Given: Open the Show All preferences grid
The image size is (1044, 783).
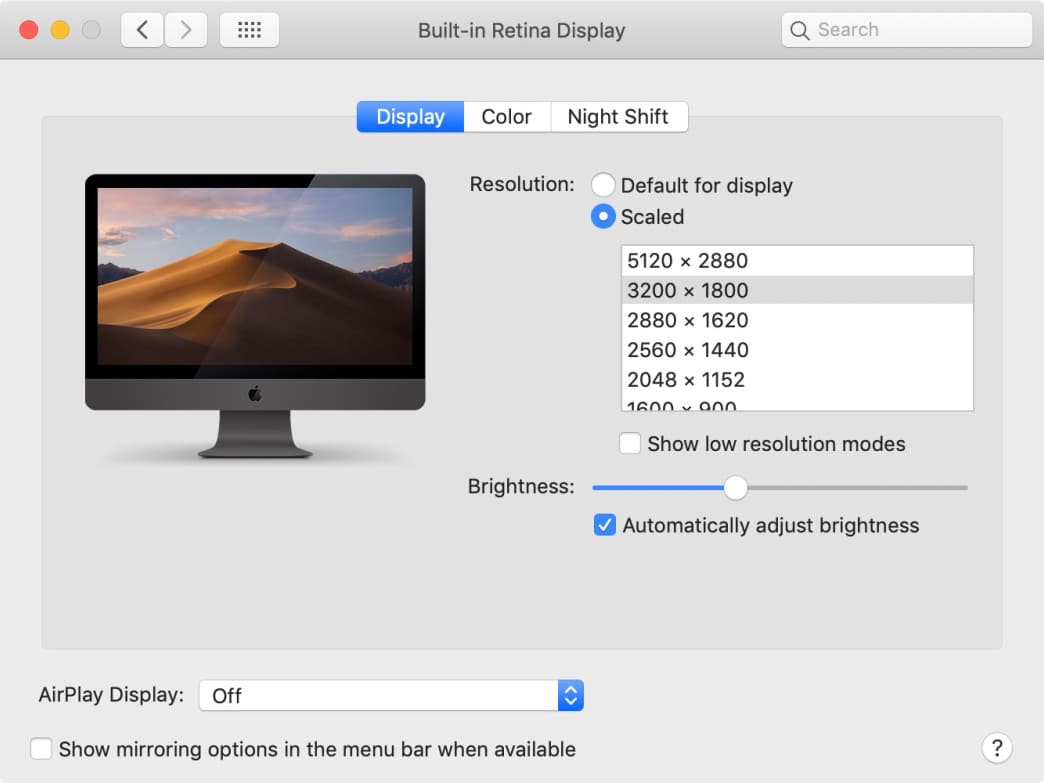Looking at the screenshot, I should pyautogui.click(x=249, y=29).
